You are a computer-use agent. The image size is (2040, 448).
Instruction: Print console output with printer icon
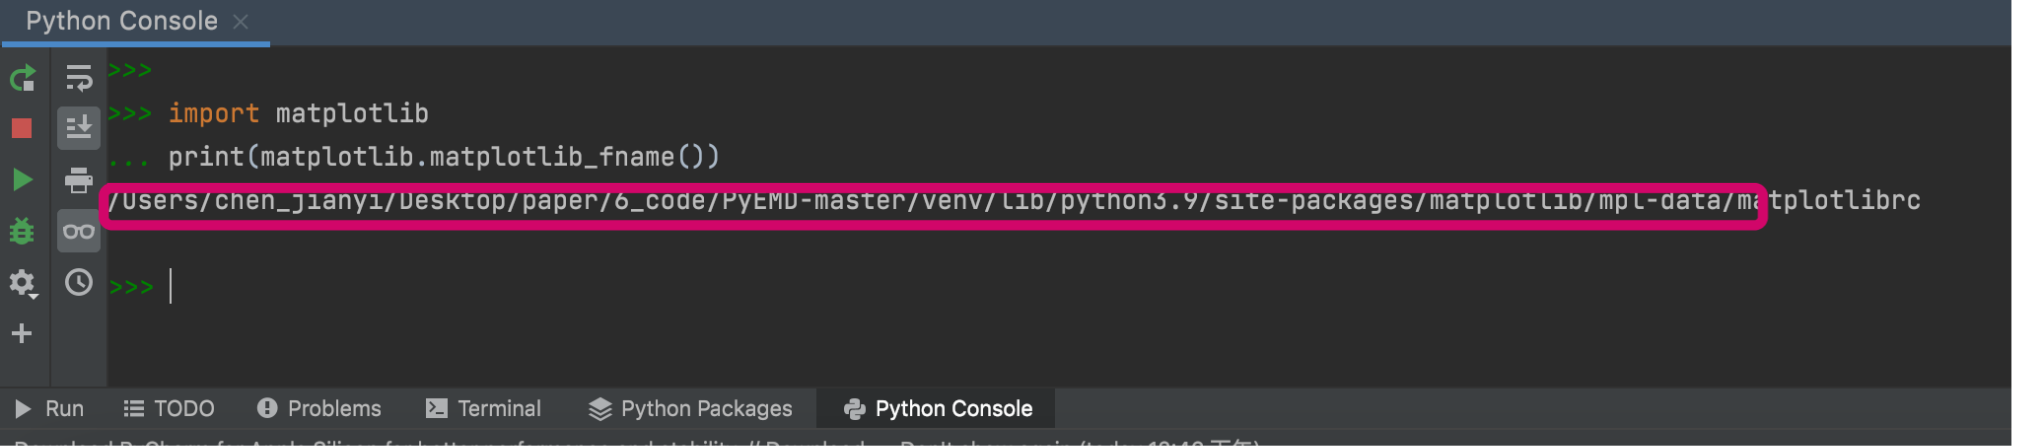[x=78, y=180]
